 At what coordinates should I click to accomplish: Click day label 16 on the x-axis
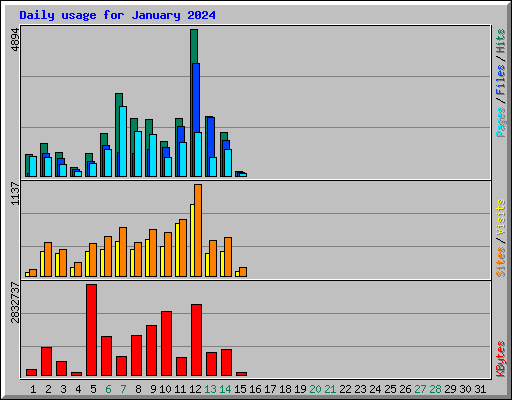[255, 389]
